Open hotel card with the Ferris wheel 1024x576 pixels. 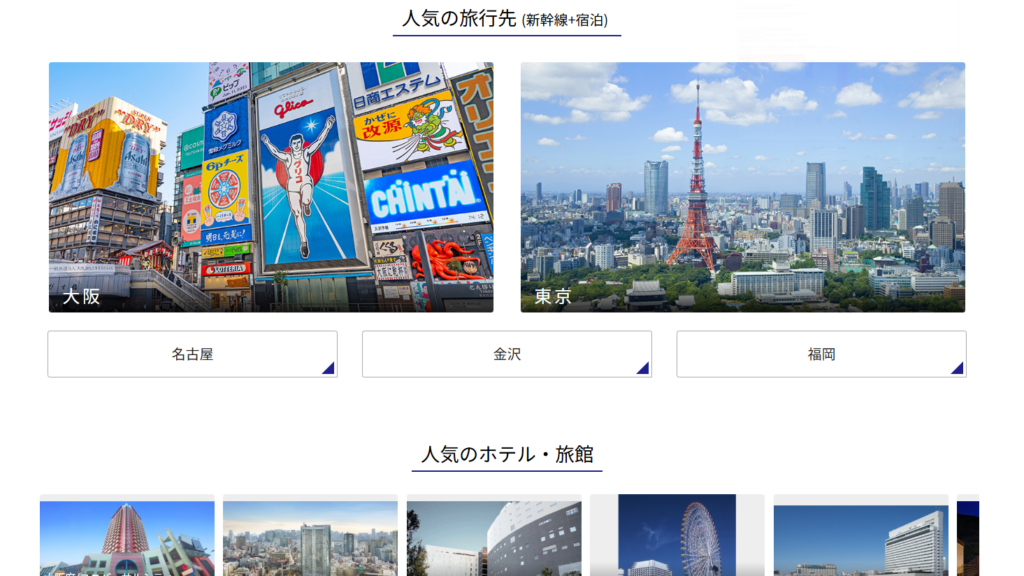click(677, 537)
